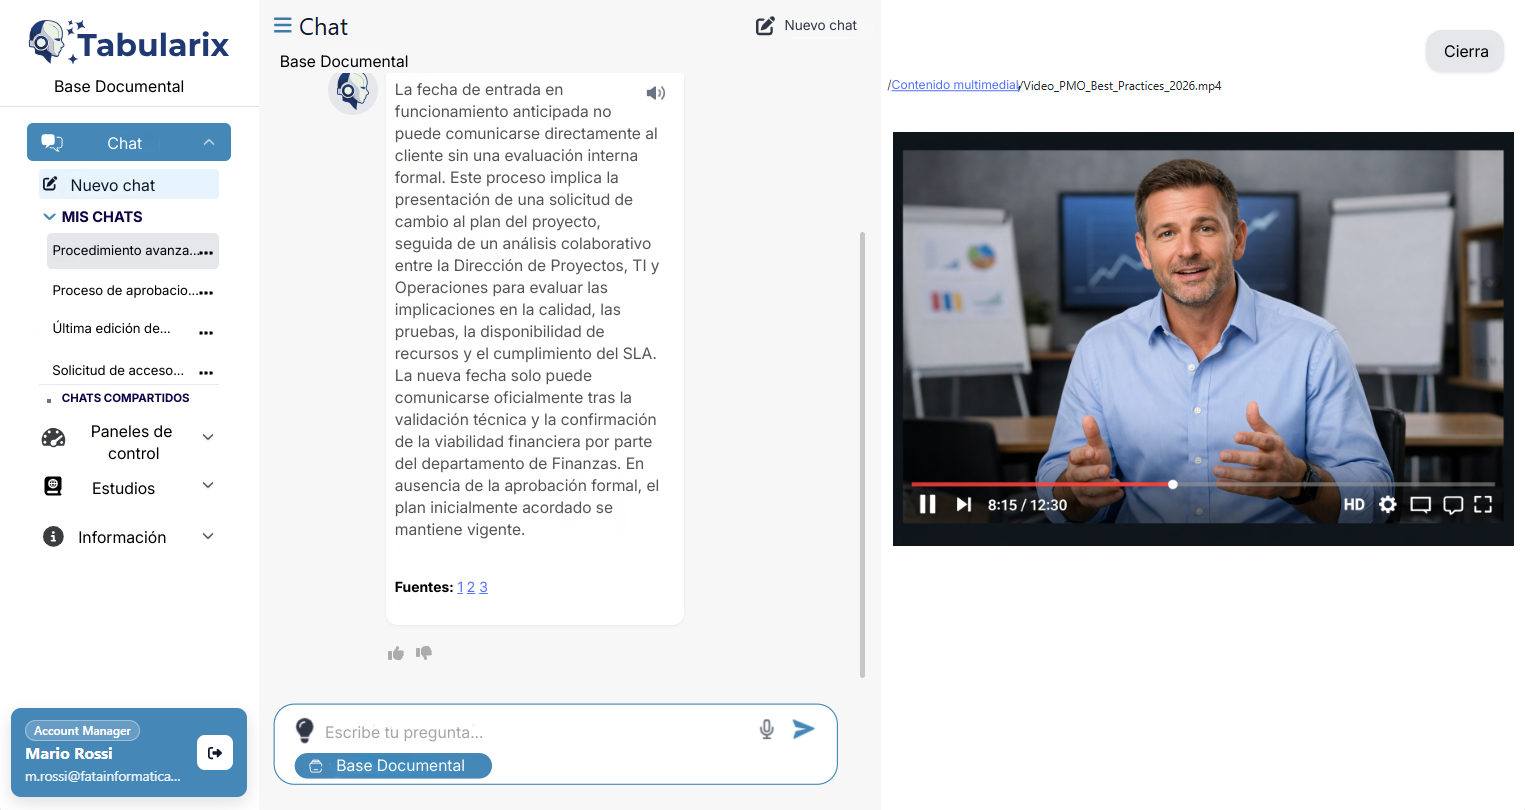
Task: Click the video progress bar scrubber
Action: pyautogui.click(x=1173, y=484)
